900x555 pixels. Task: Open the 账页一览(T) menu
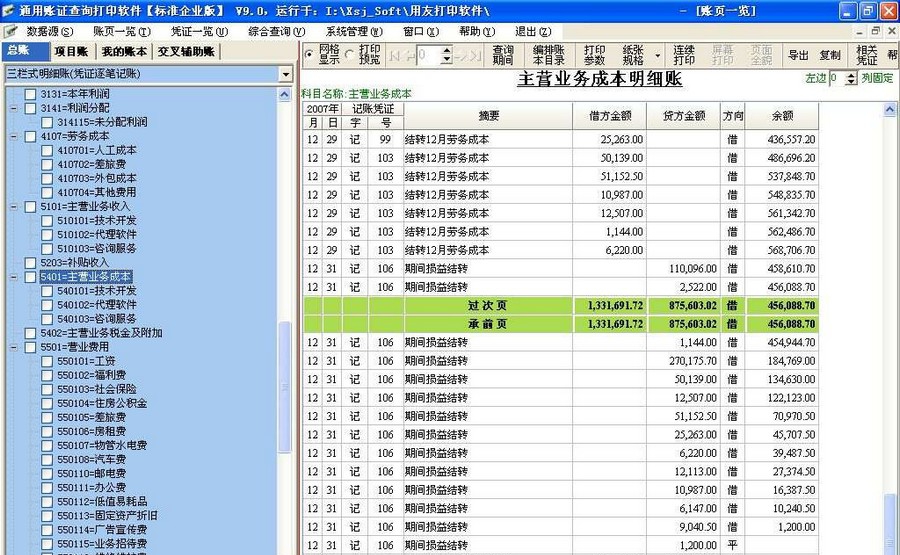coord(122,32)
